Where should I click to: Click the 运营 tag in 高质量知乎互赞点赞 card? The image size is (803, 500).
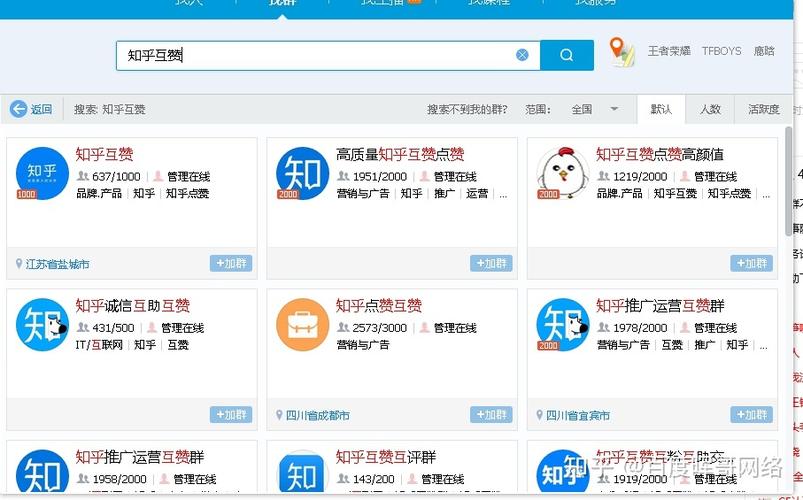point(477,193)
